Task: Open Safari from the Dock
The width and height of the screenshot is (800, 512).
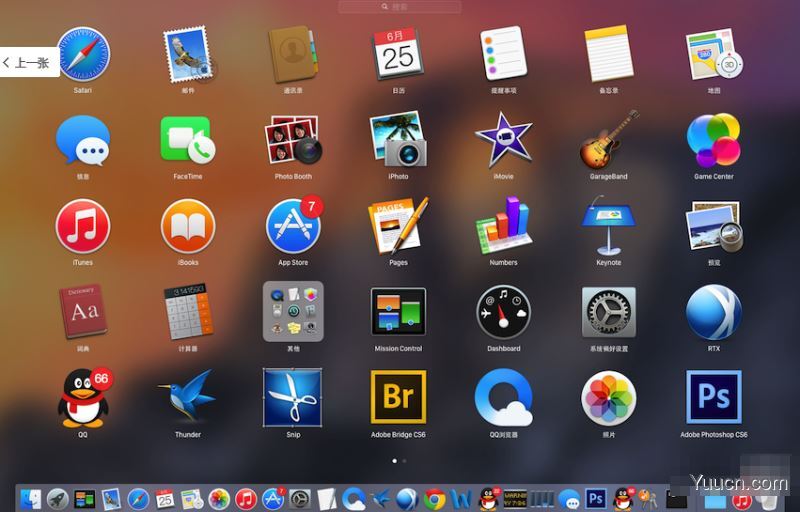Action: (x=138, y=499)
